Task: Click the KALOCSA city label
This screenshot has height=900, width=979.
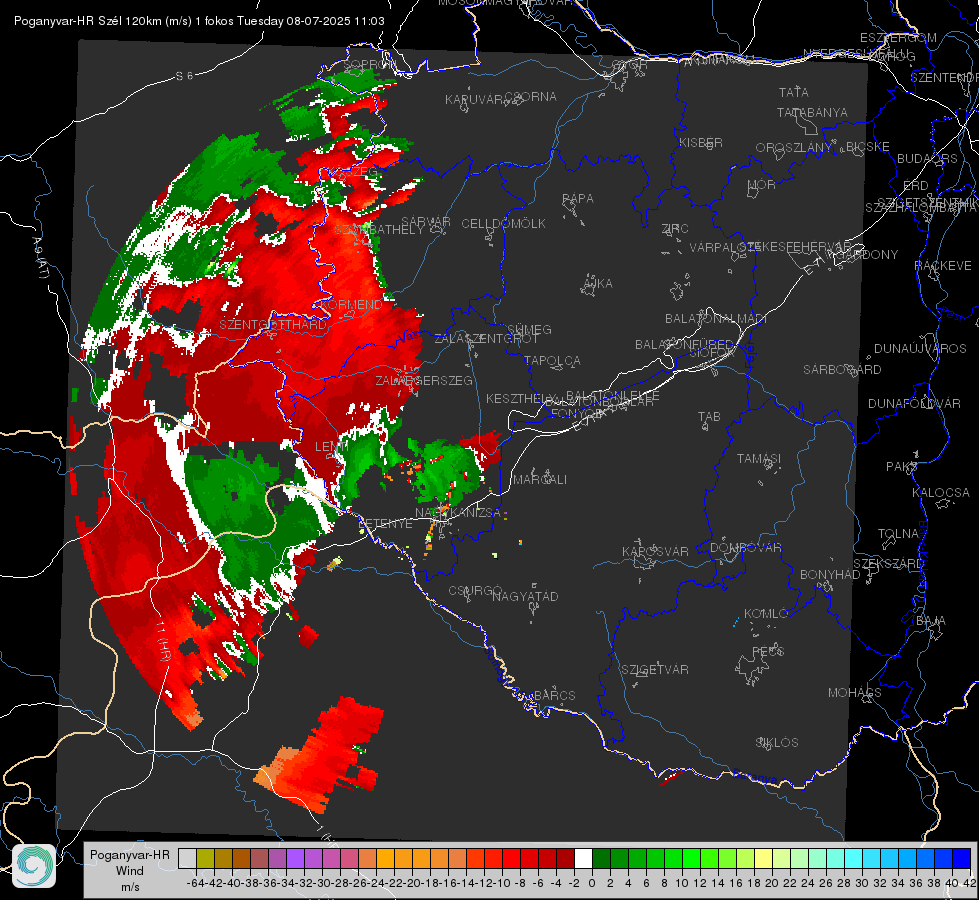Action: tap(941, 493)
